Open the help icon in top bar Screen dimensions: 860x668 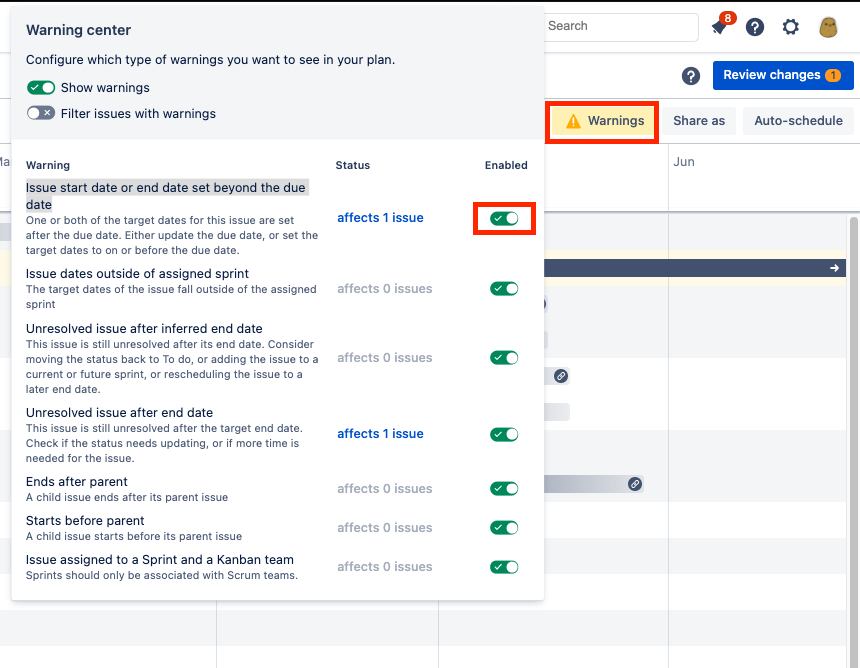point(755,27)
